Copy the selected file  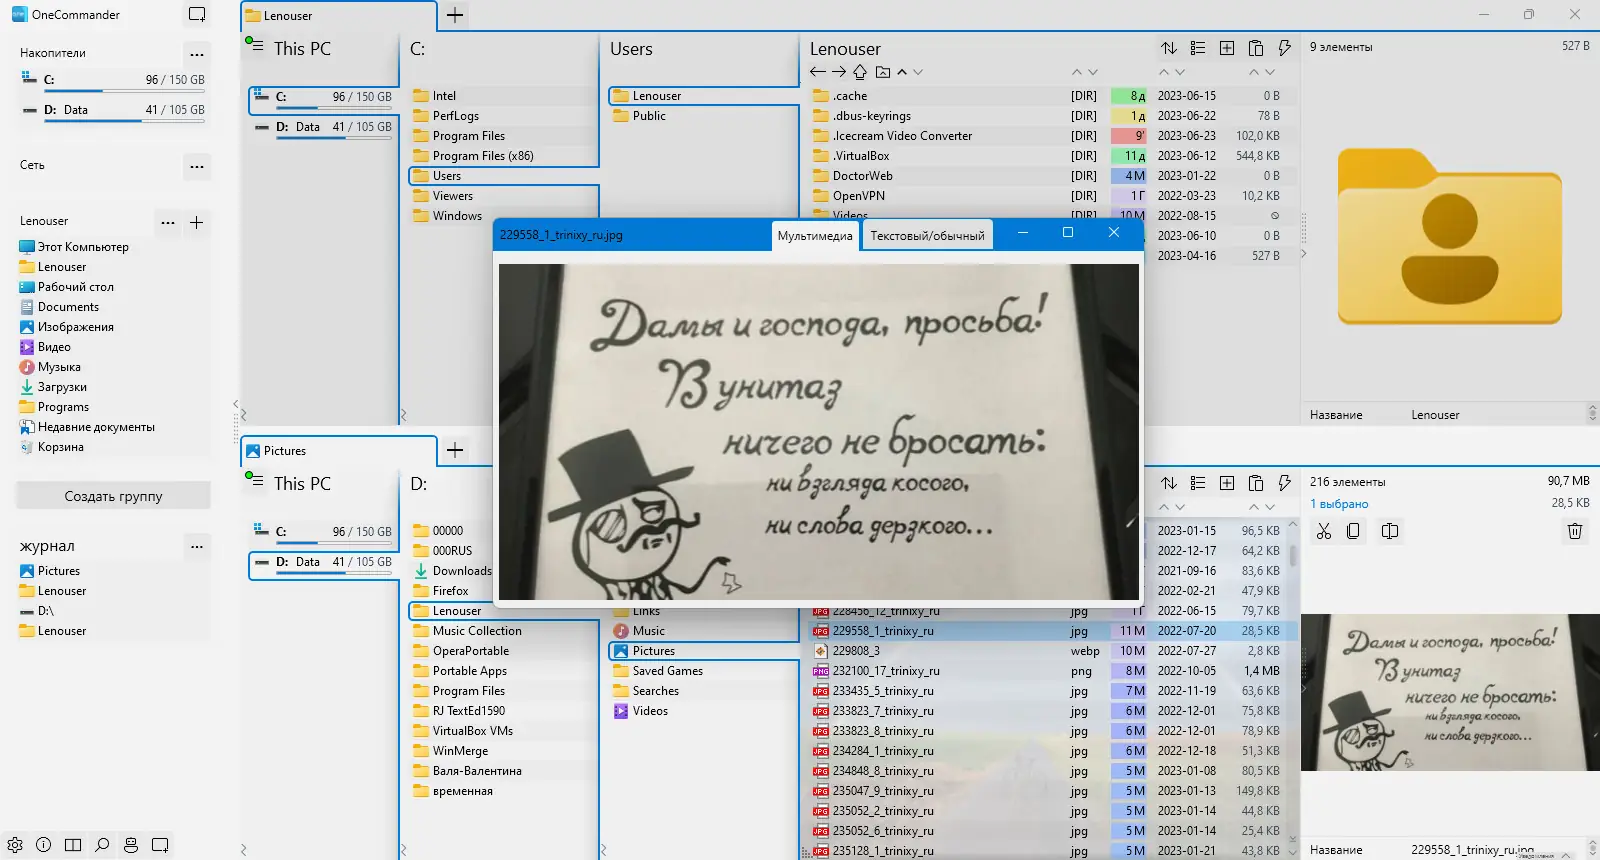(1353, 531)
